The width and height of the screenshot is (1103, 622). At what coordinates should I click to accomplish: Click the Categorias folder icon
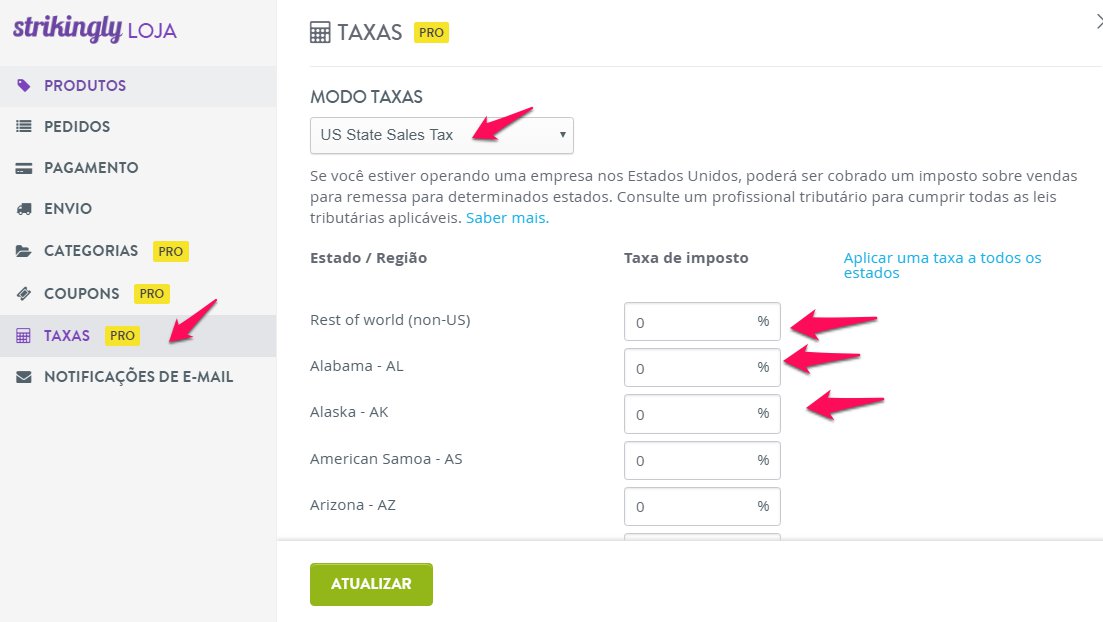(24, 251)
